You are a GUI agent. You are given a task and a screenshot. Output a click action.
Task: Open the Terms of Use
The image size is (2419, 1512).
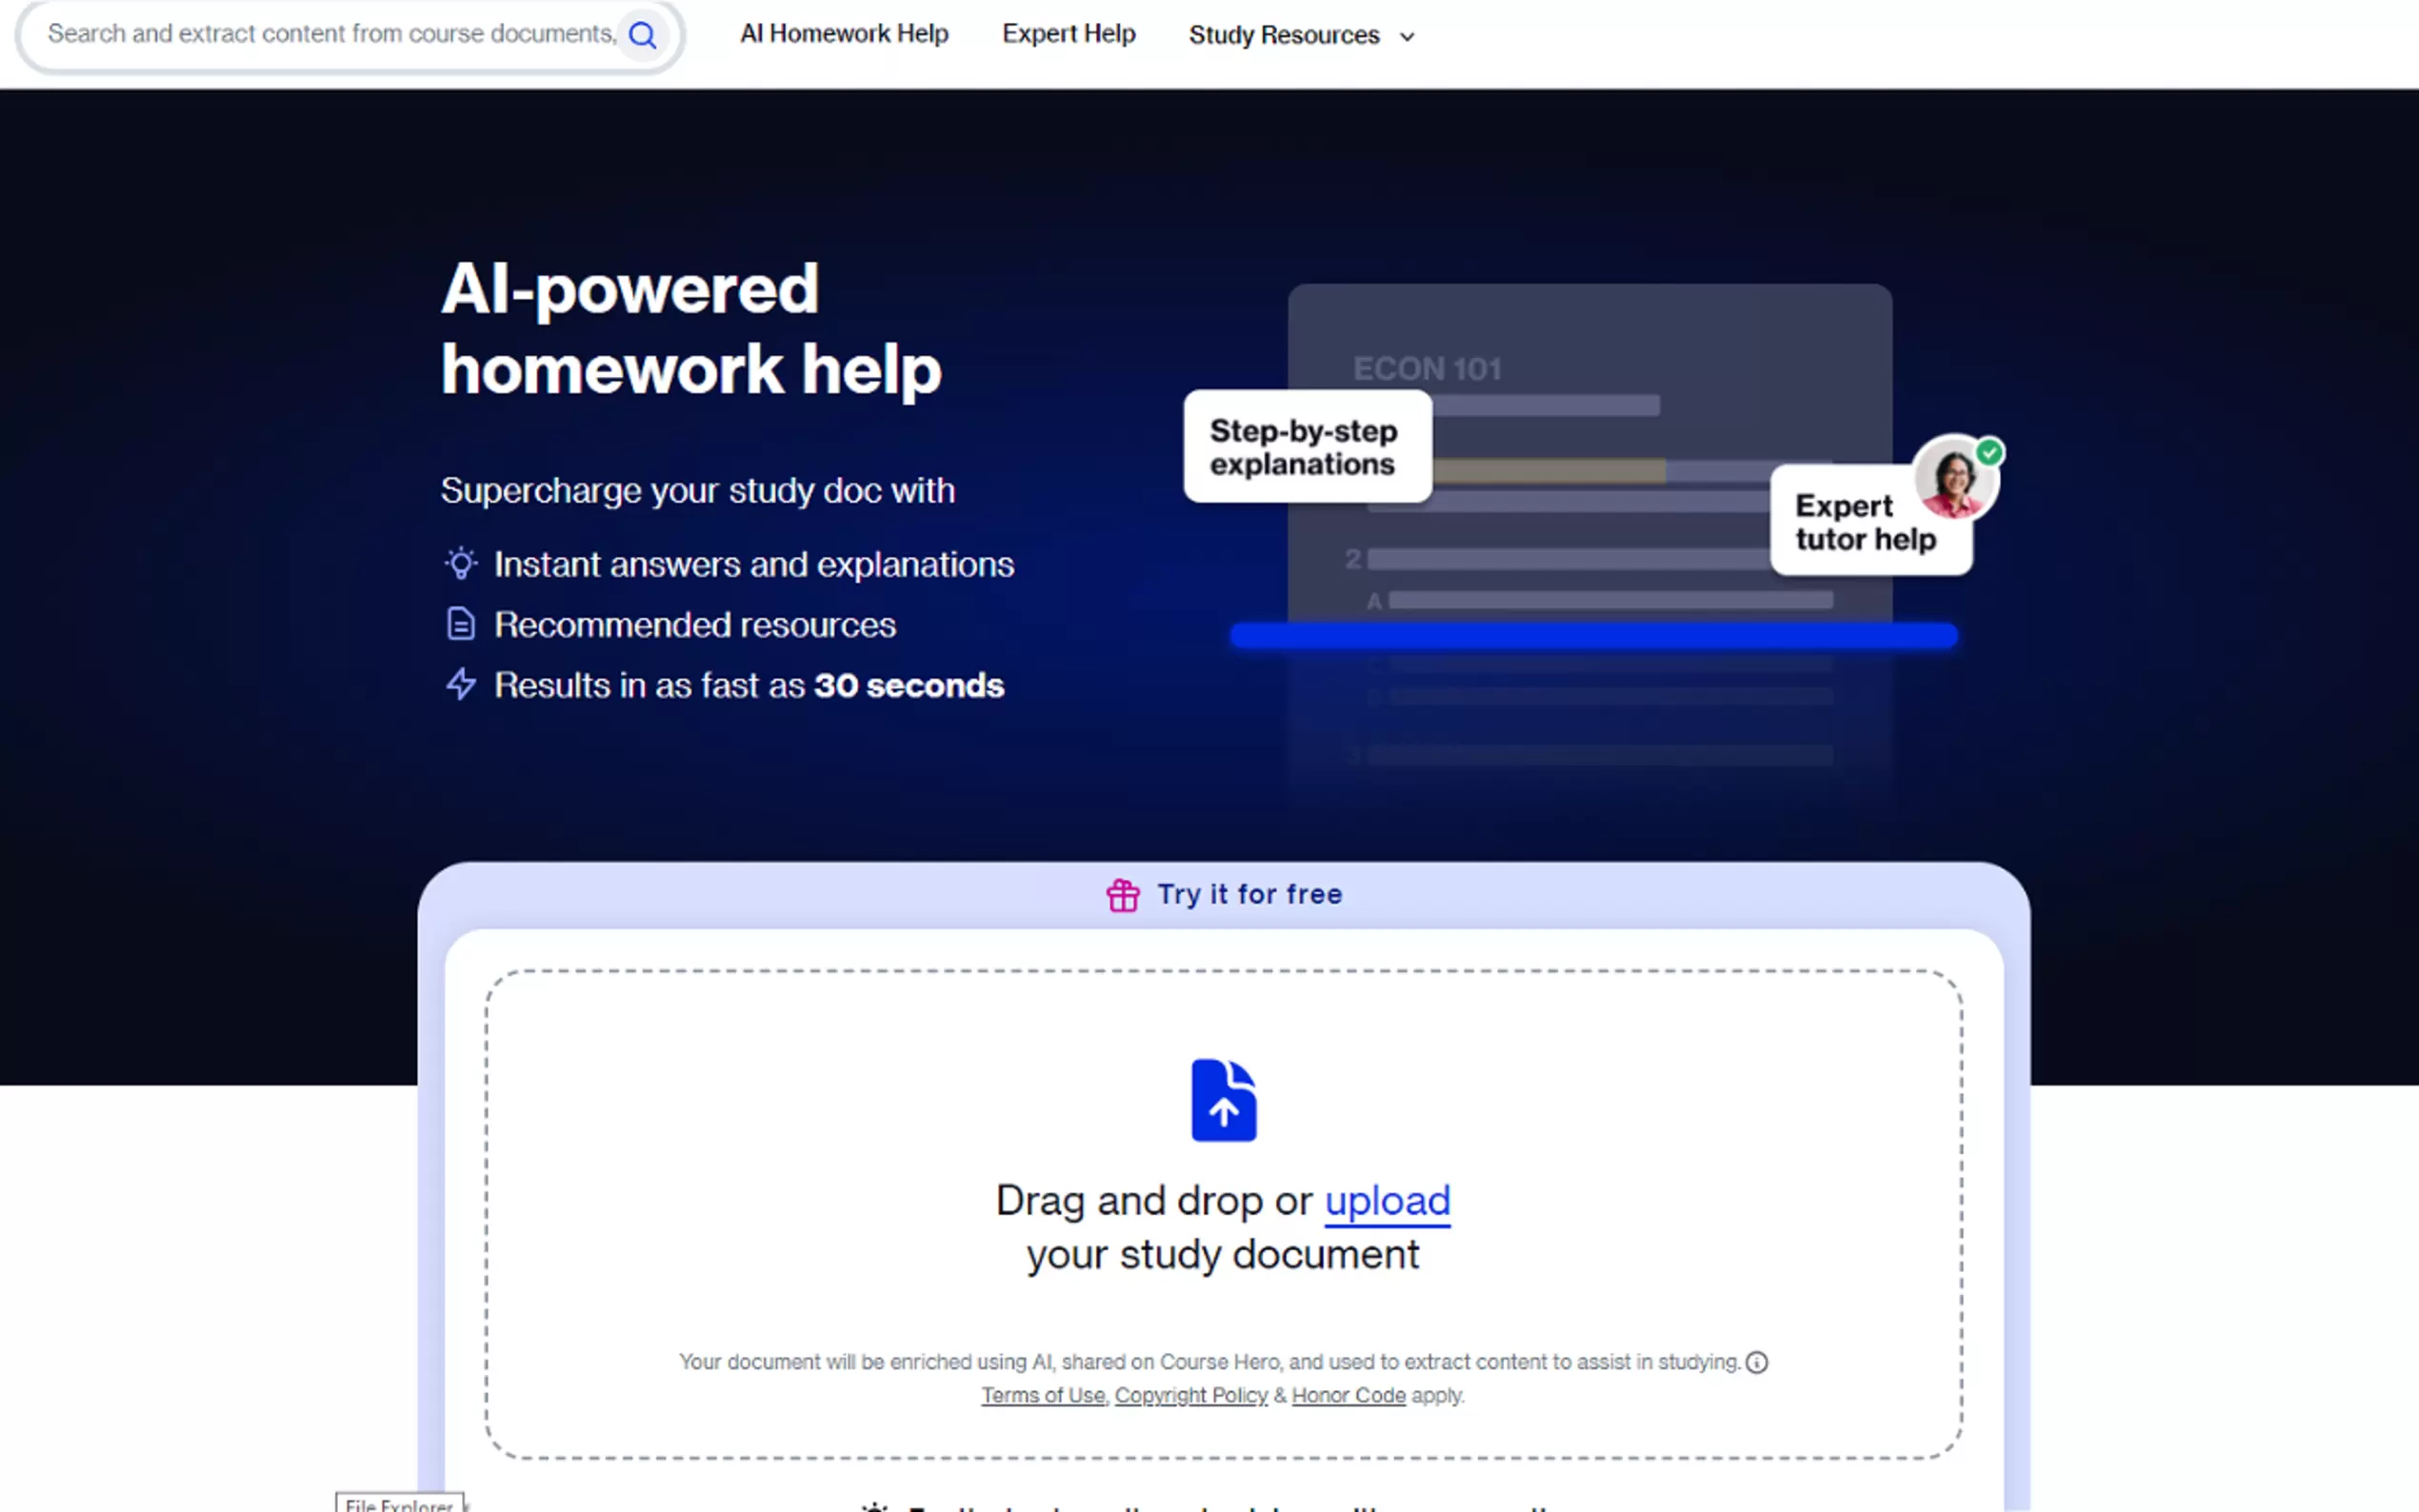[x=1042, y=1395]
